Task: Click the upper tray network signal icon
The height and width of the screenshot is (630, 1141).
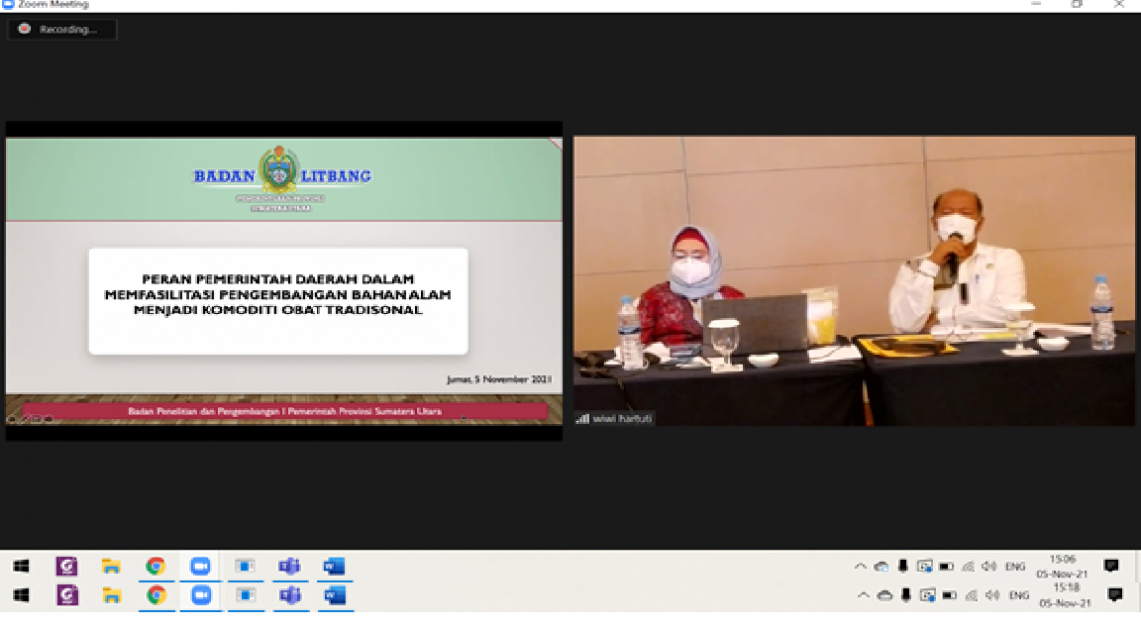Action: 967,566
